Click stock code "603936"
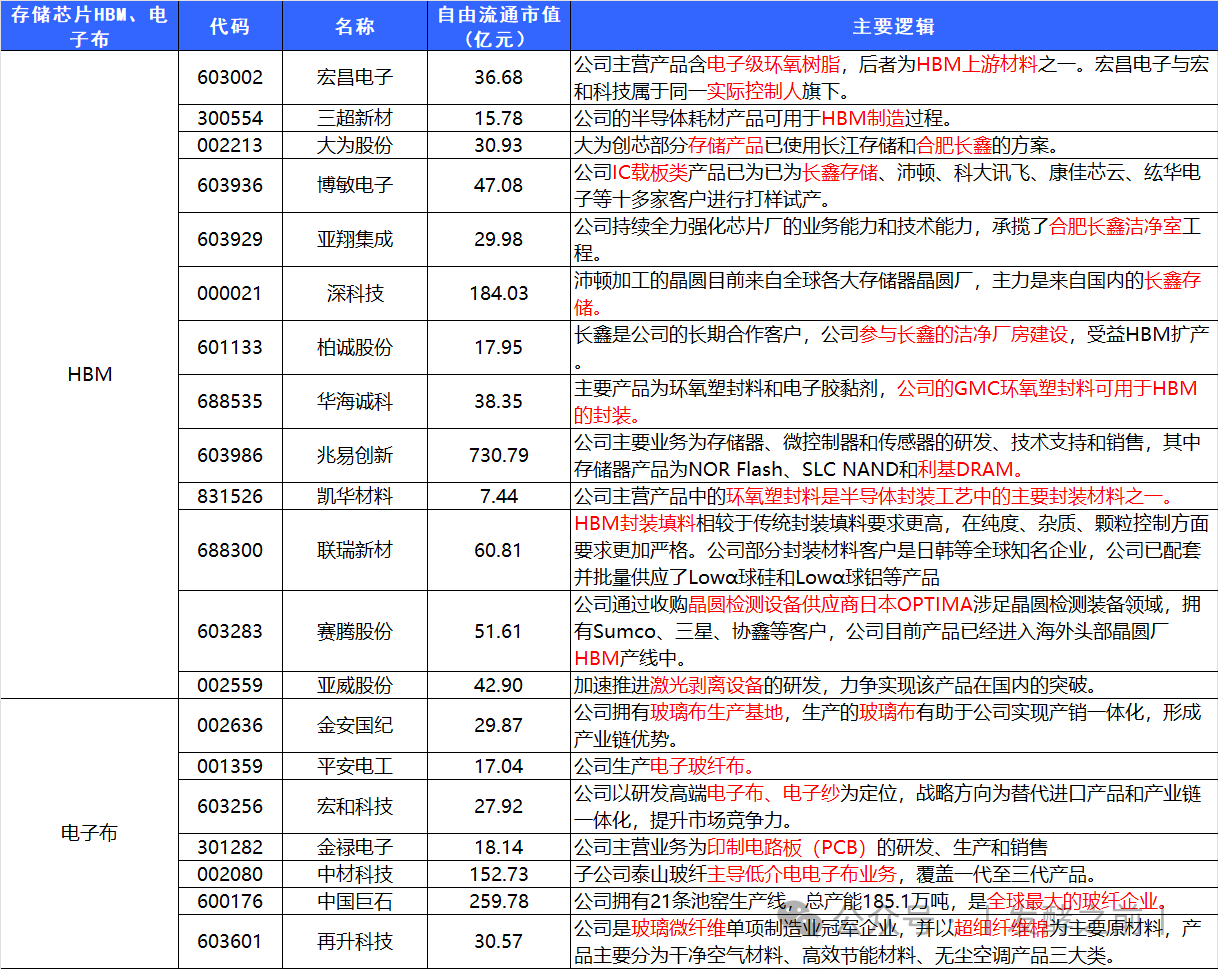This screenshot has height=969, width=1218. pos(230,185)
